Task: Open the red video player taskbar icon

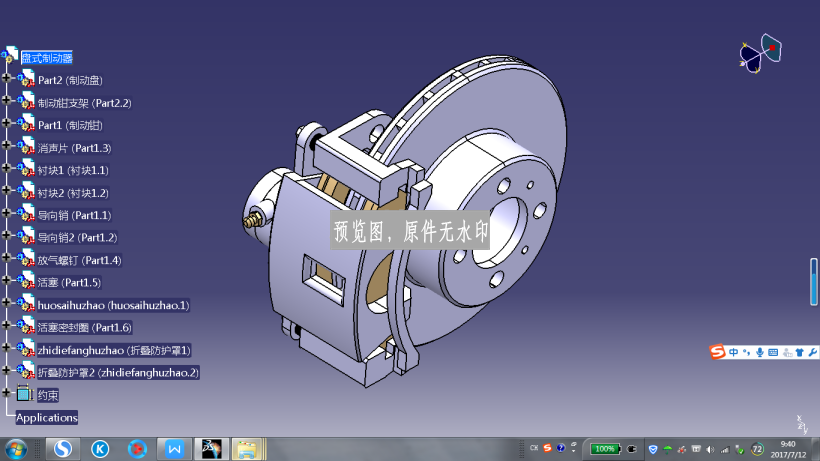Action: [137, 449]
